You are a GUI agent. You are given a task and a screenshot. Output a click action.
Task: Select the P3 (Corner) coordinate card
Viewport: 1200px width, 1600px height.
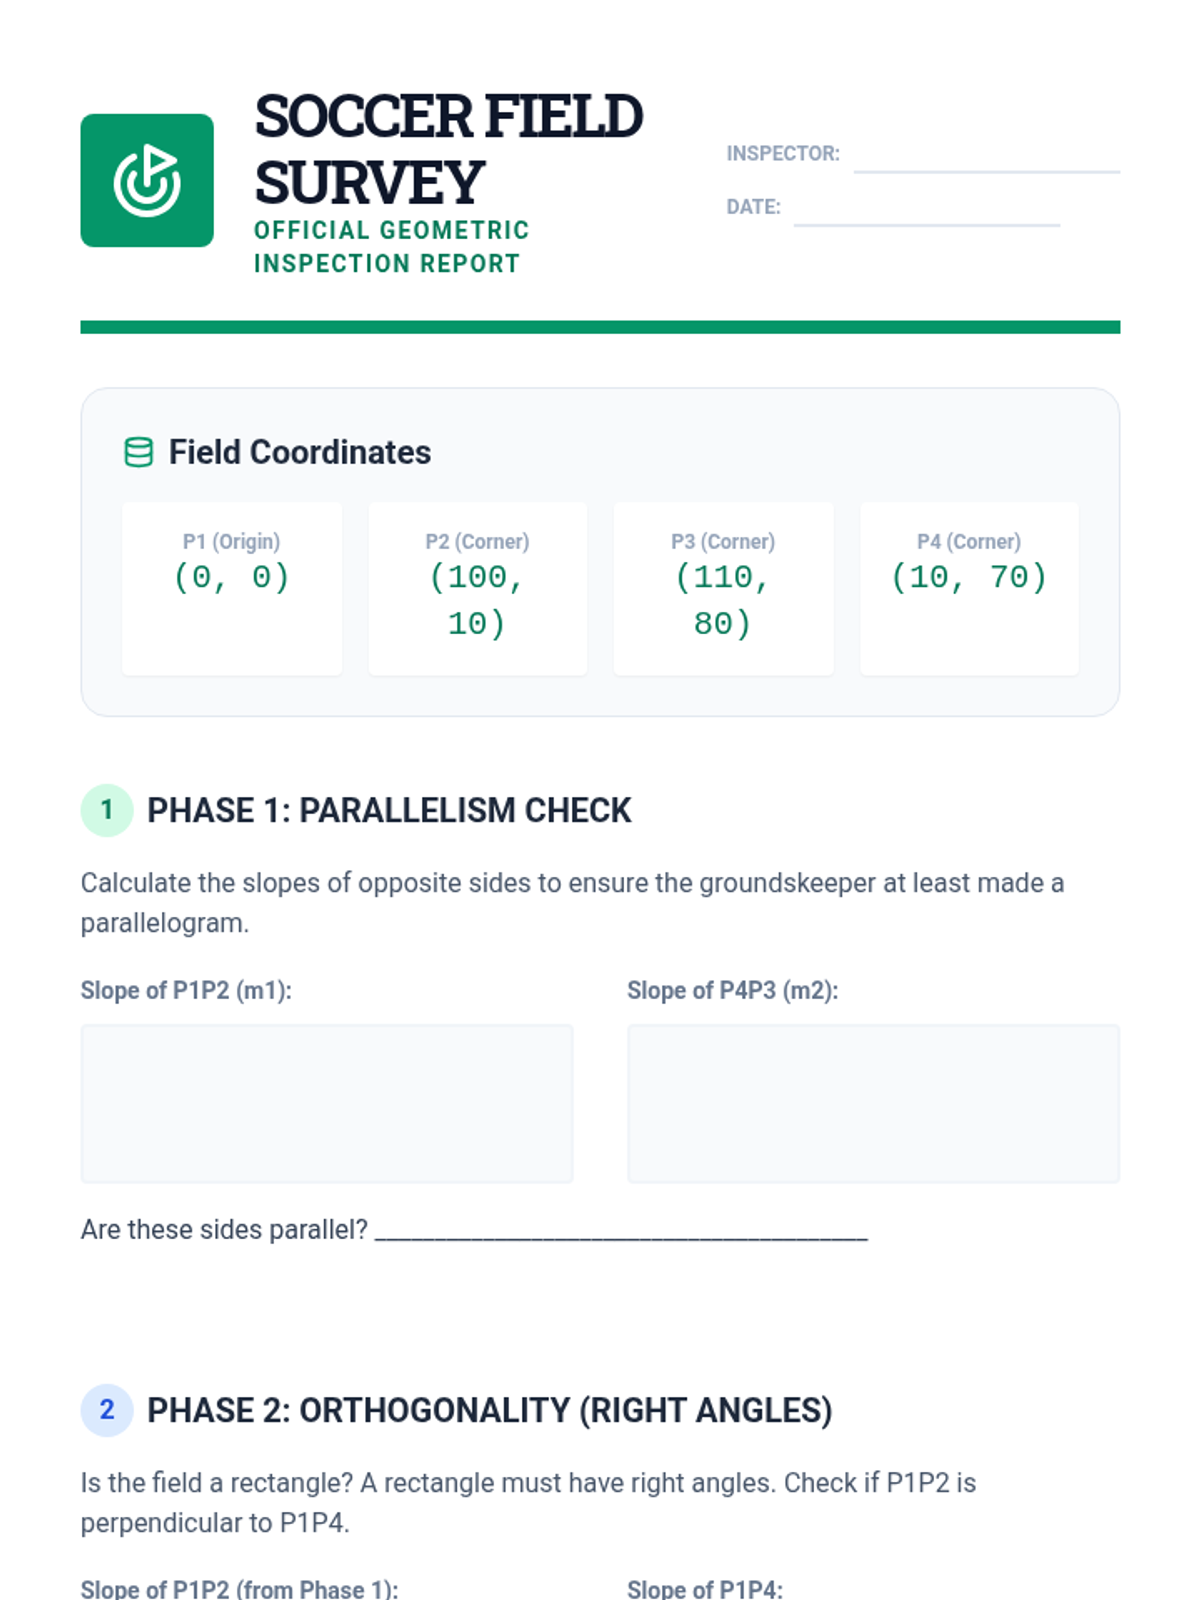[x=723, y=588]
